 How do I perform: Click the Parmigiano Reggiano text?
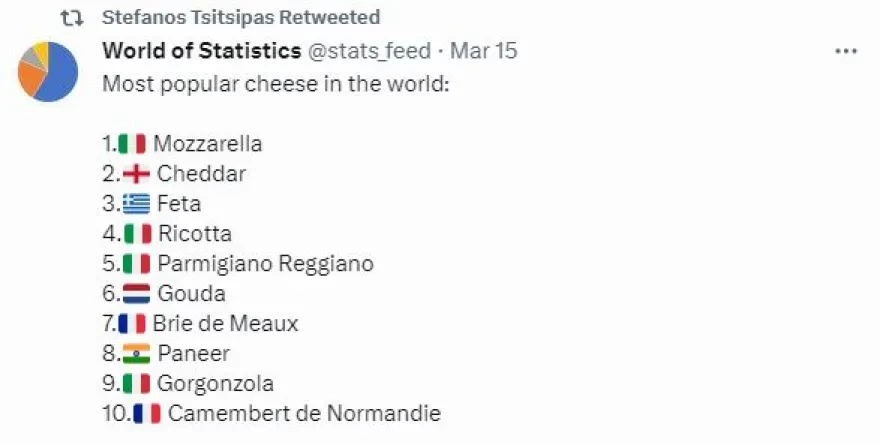pos(265,264)
